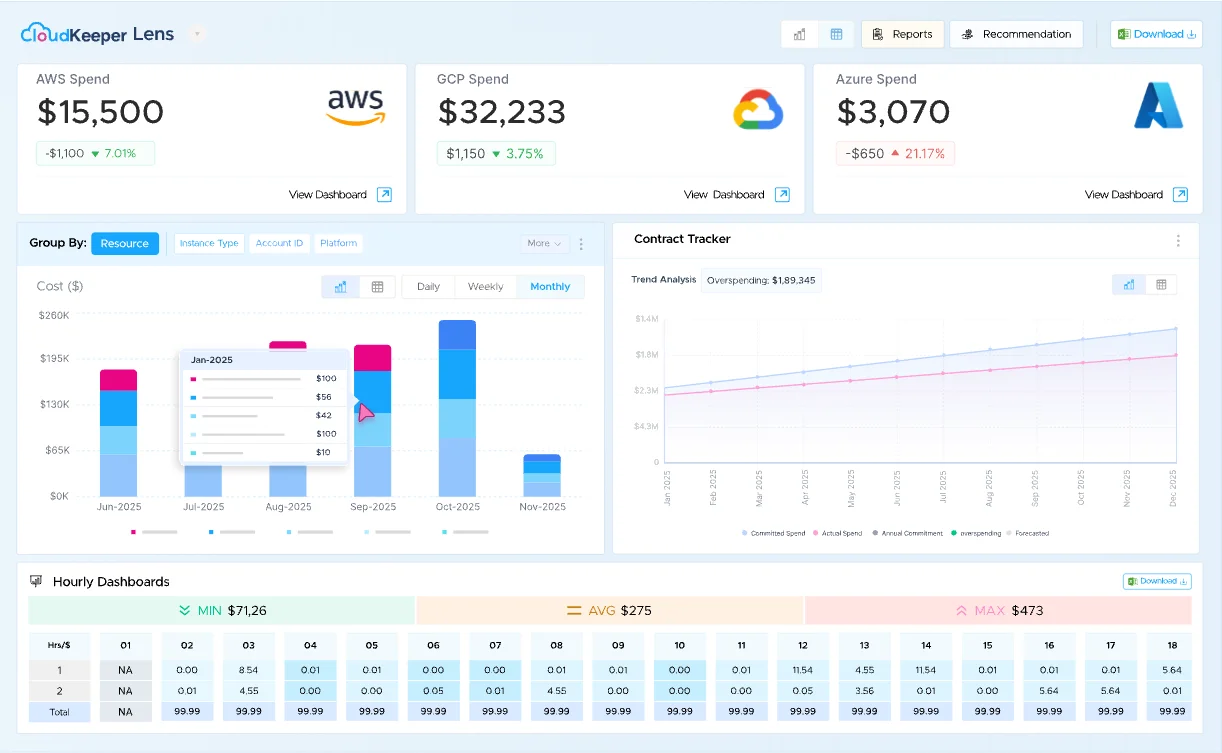
Task: Open Group By panel kebab menu
Action: tap(582, 243)
